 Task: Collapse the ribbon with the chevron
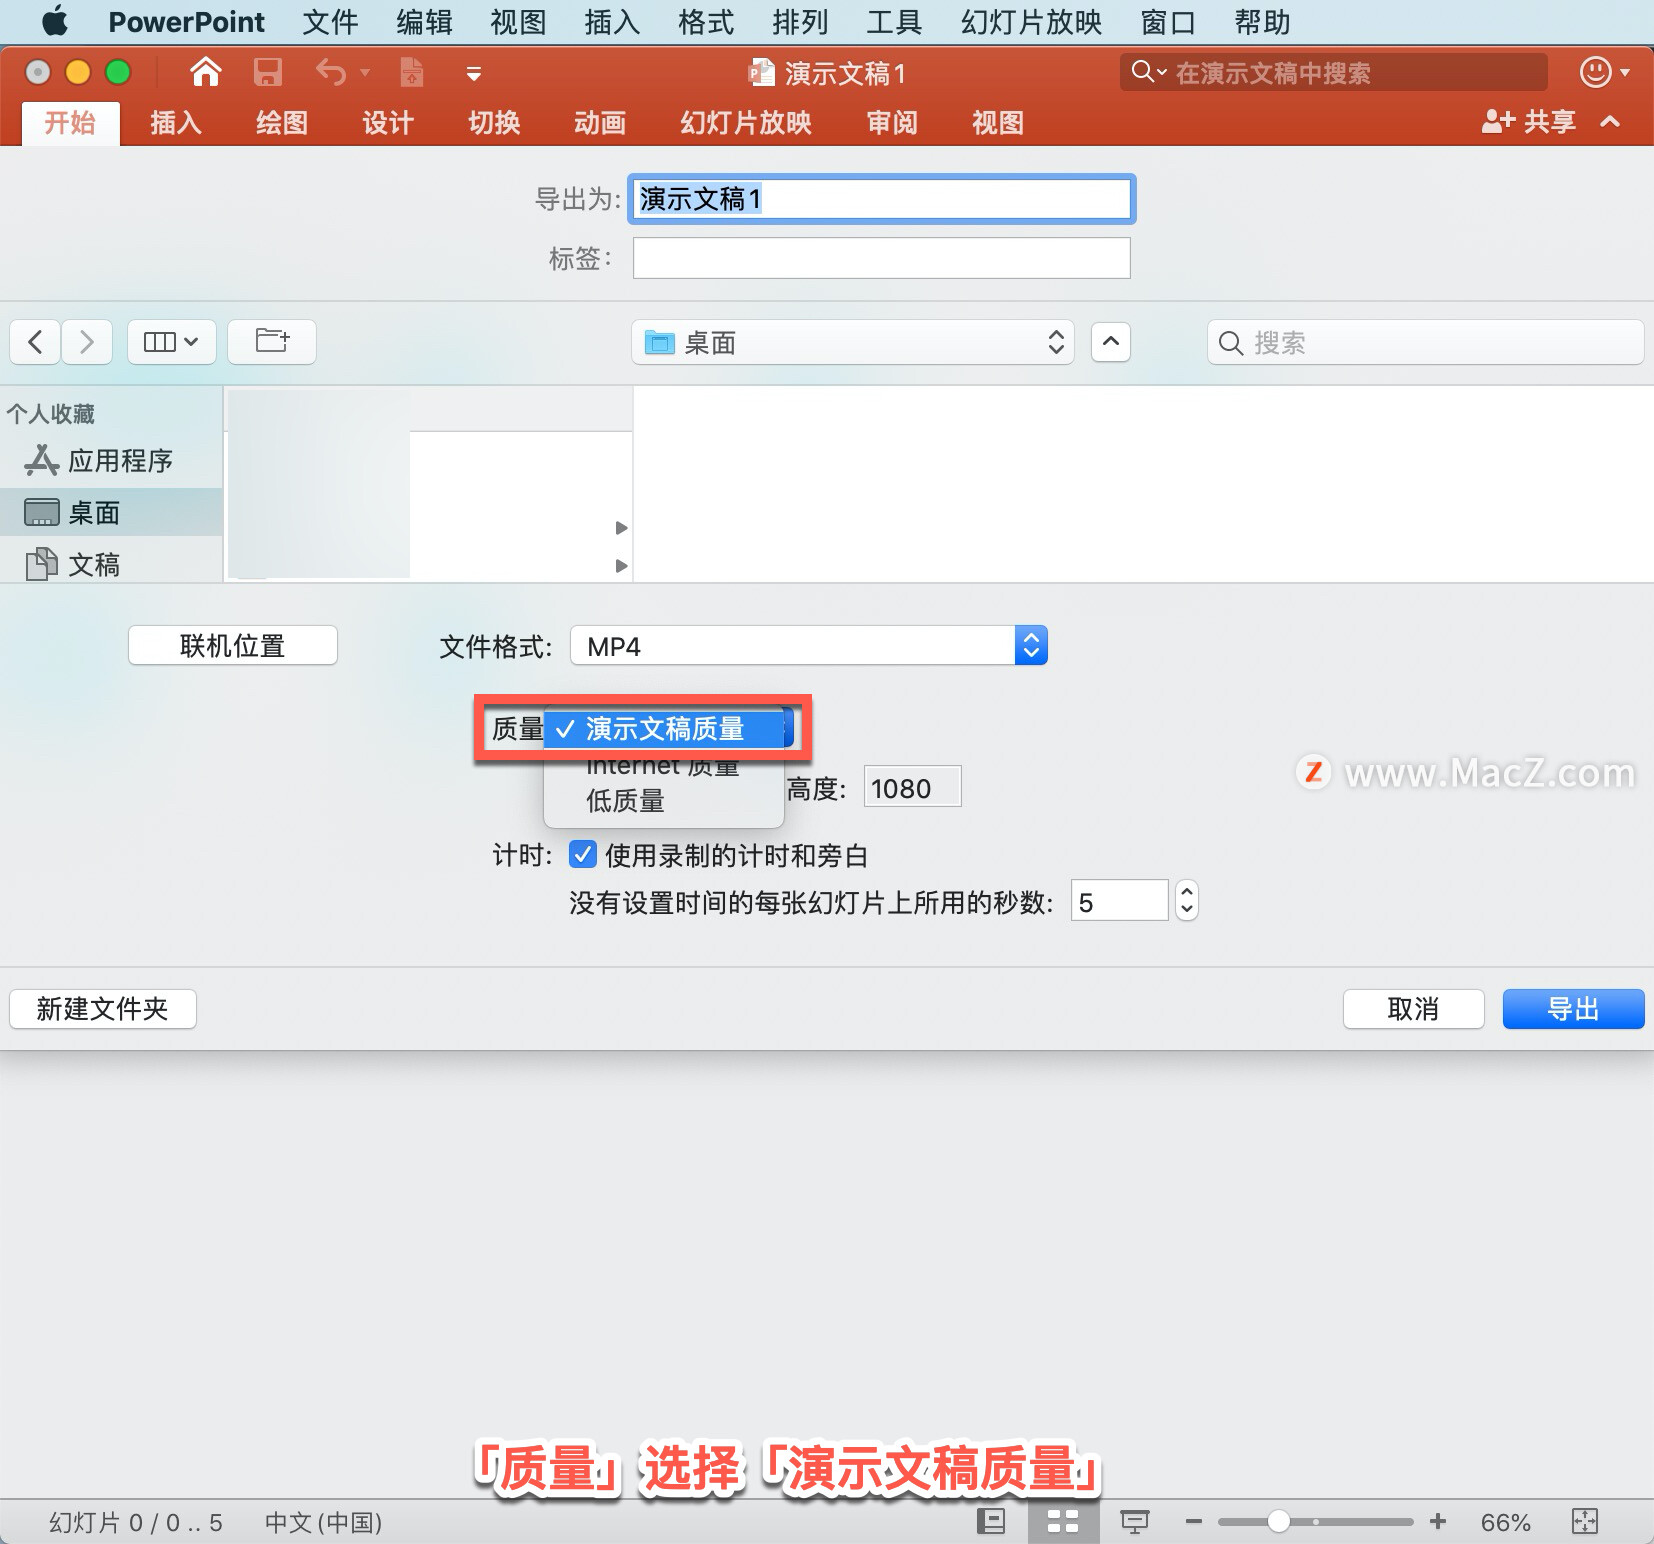pyautogui.click(x=1610, y=122)
